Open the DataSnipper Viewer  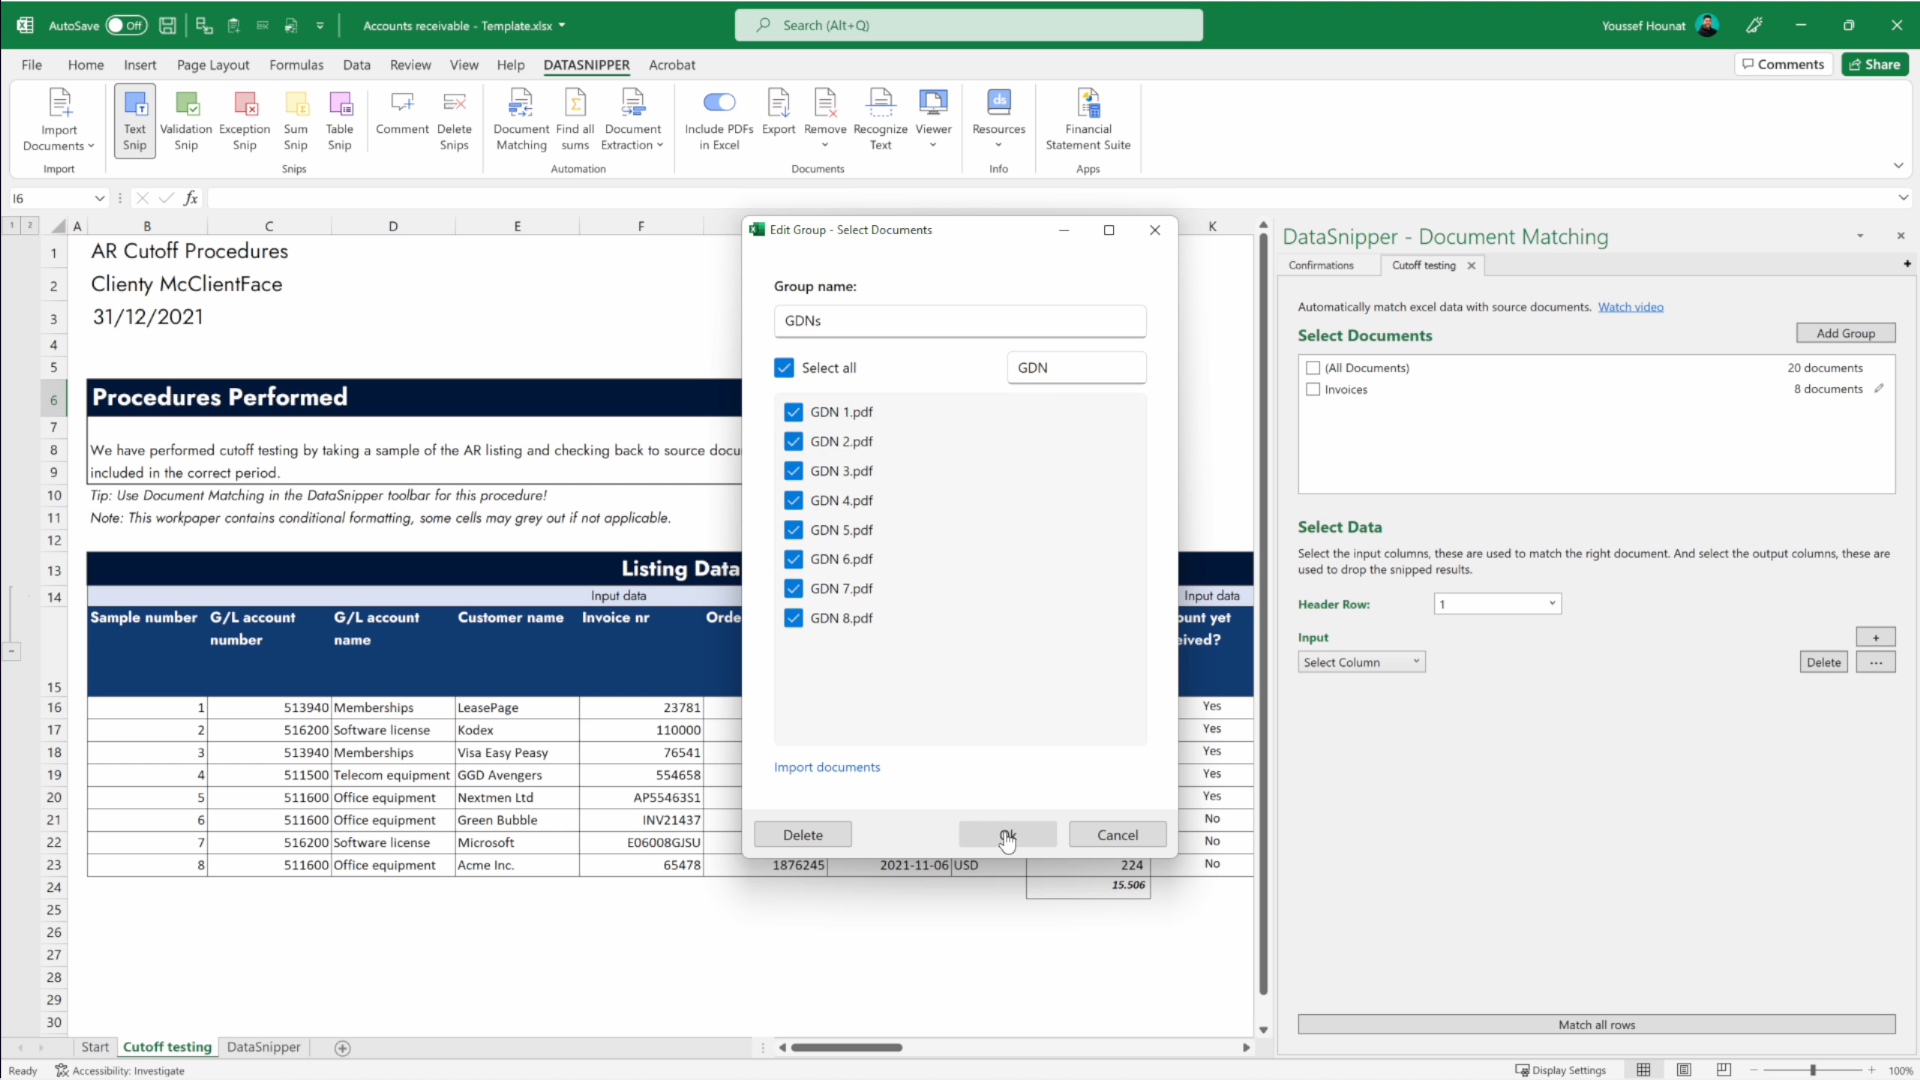point(932,118)
